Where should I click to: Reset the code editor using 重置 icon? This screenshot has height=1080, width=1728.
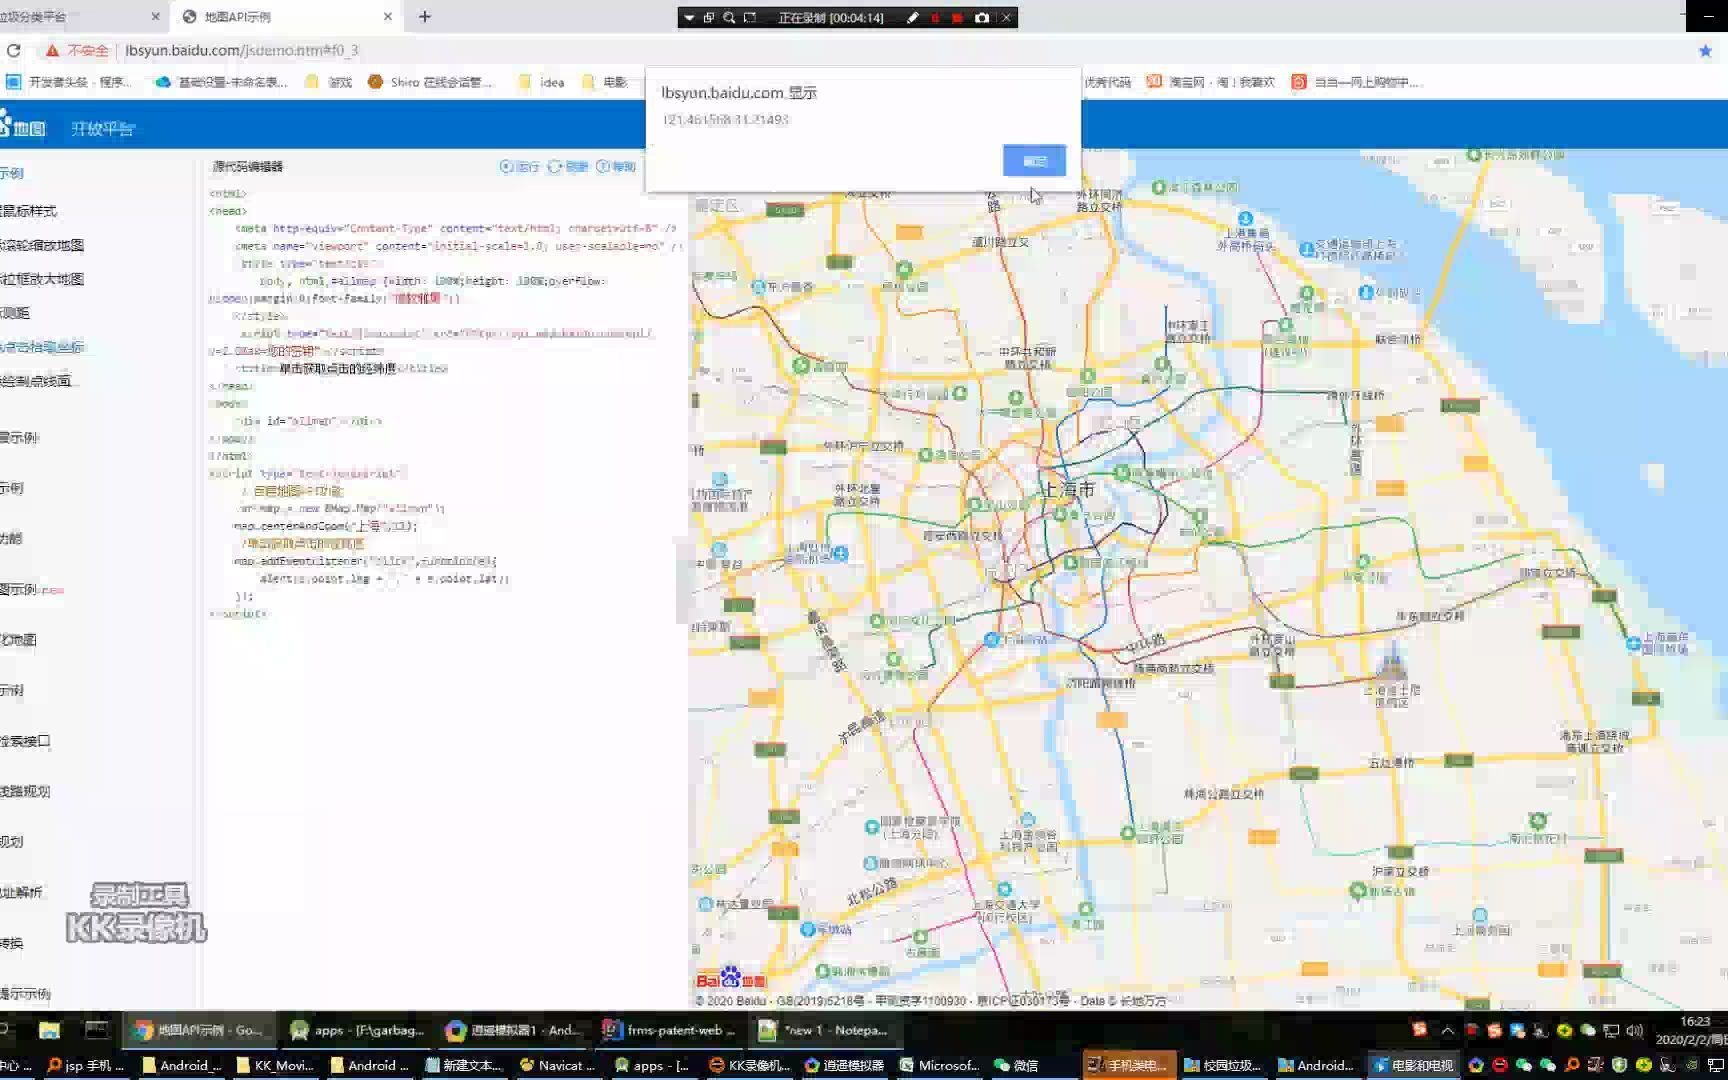coord(569,166)
